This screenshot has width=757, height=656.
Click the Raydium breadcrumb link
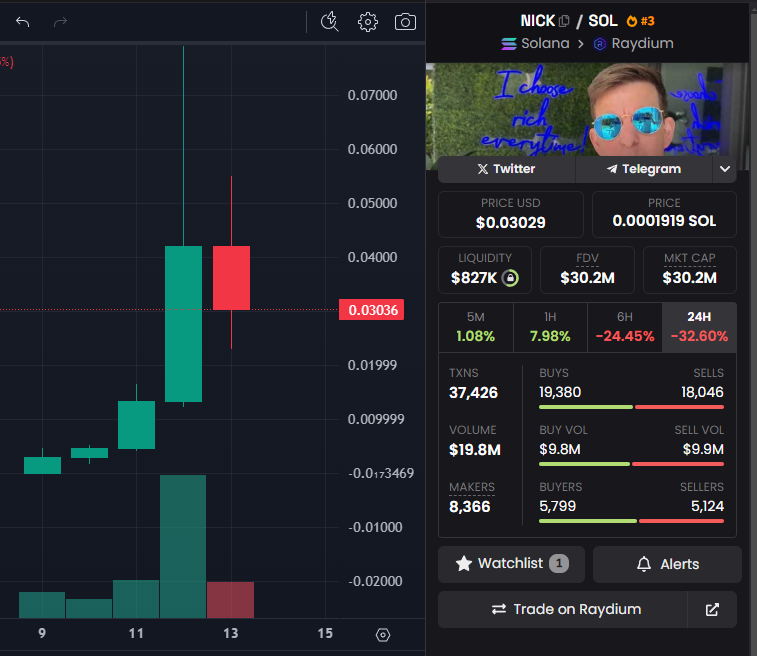(x=642, y=43)
